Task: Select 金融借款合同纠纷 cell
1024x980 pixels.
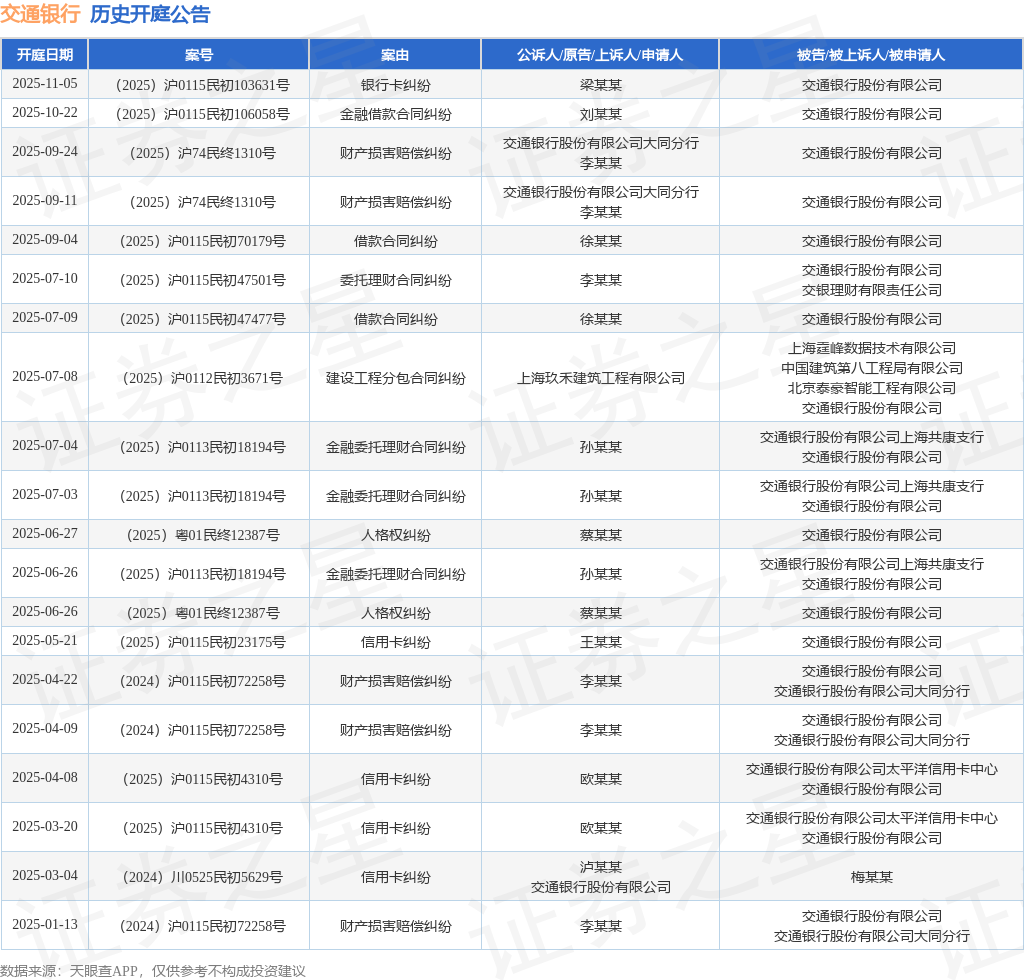Action: (x=395, y=114)
